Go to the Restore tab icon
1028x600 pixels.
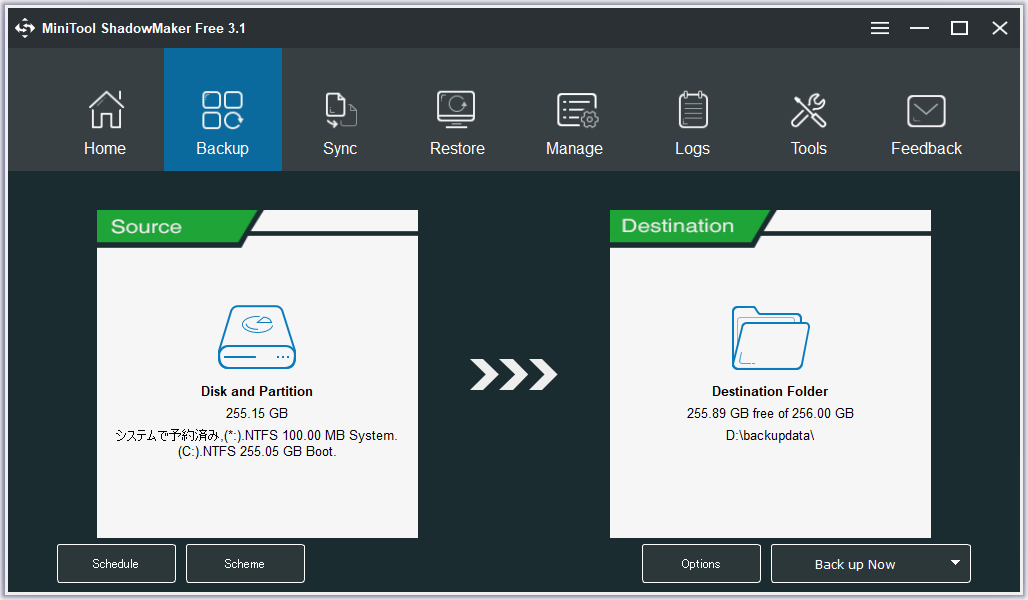click(x=456, y=109)
